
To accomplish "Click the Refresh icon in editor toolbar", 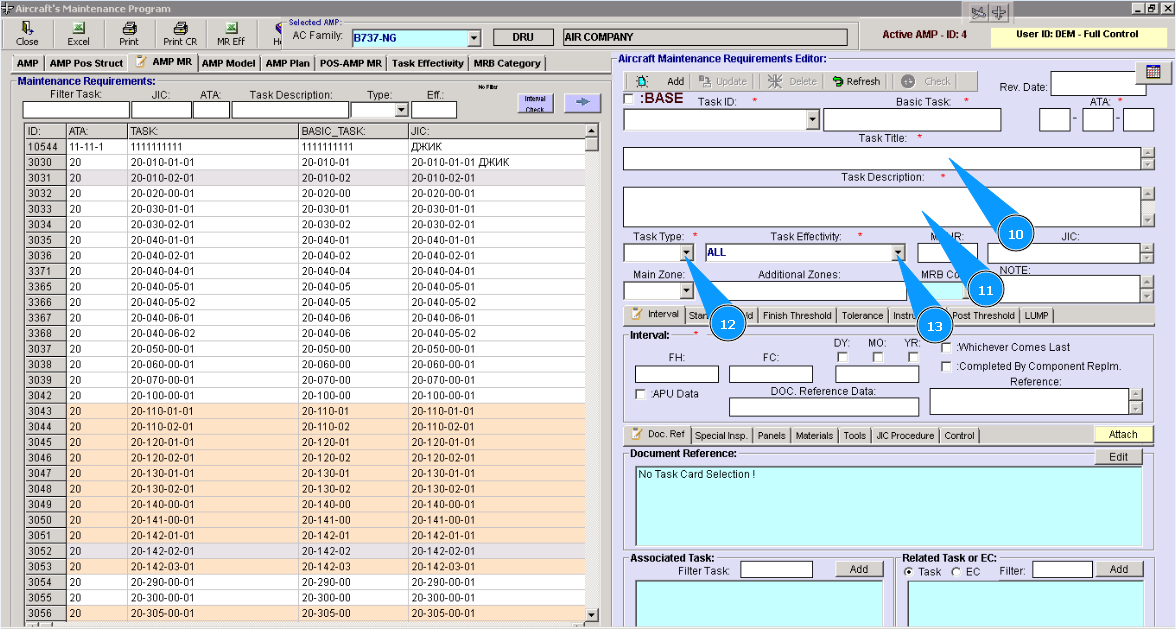I will click(x=838, y=82).
